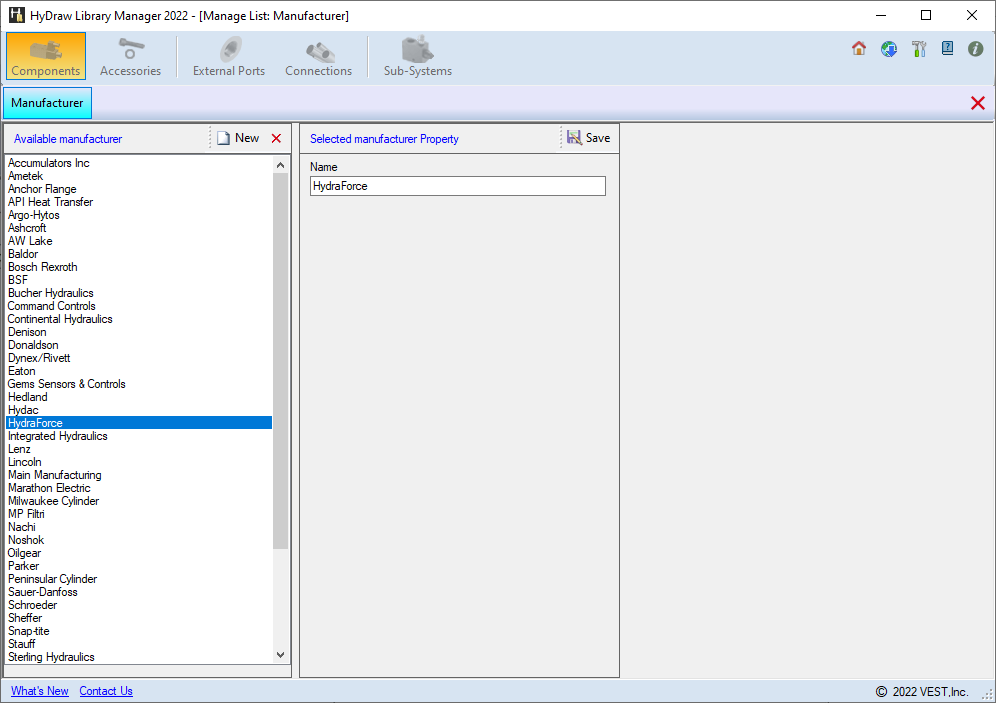Select Donaldson manufacturer
Viewport: 996px width, 703px height.
(139, 345)
